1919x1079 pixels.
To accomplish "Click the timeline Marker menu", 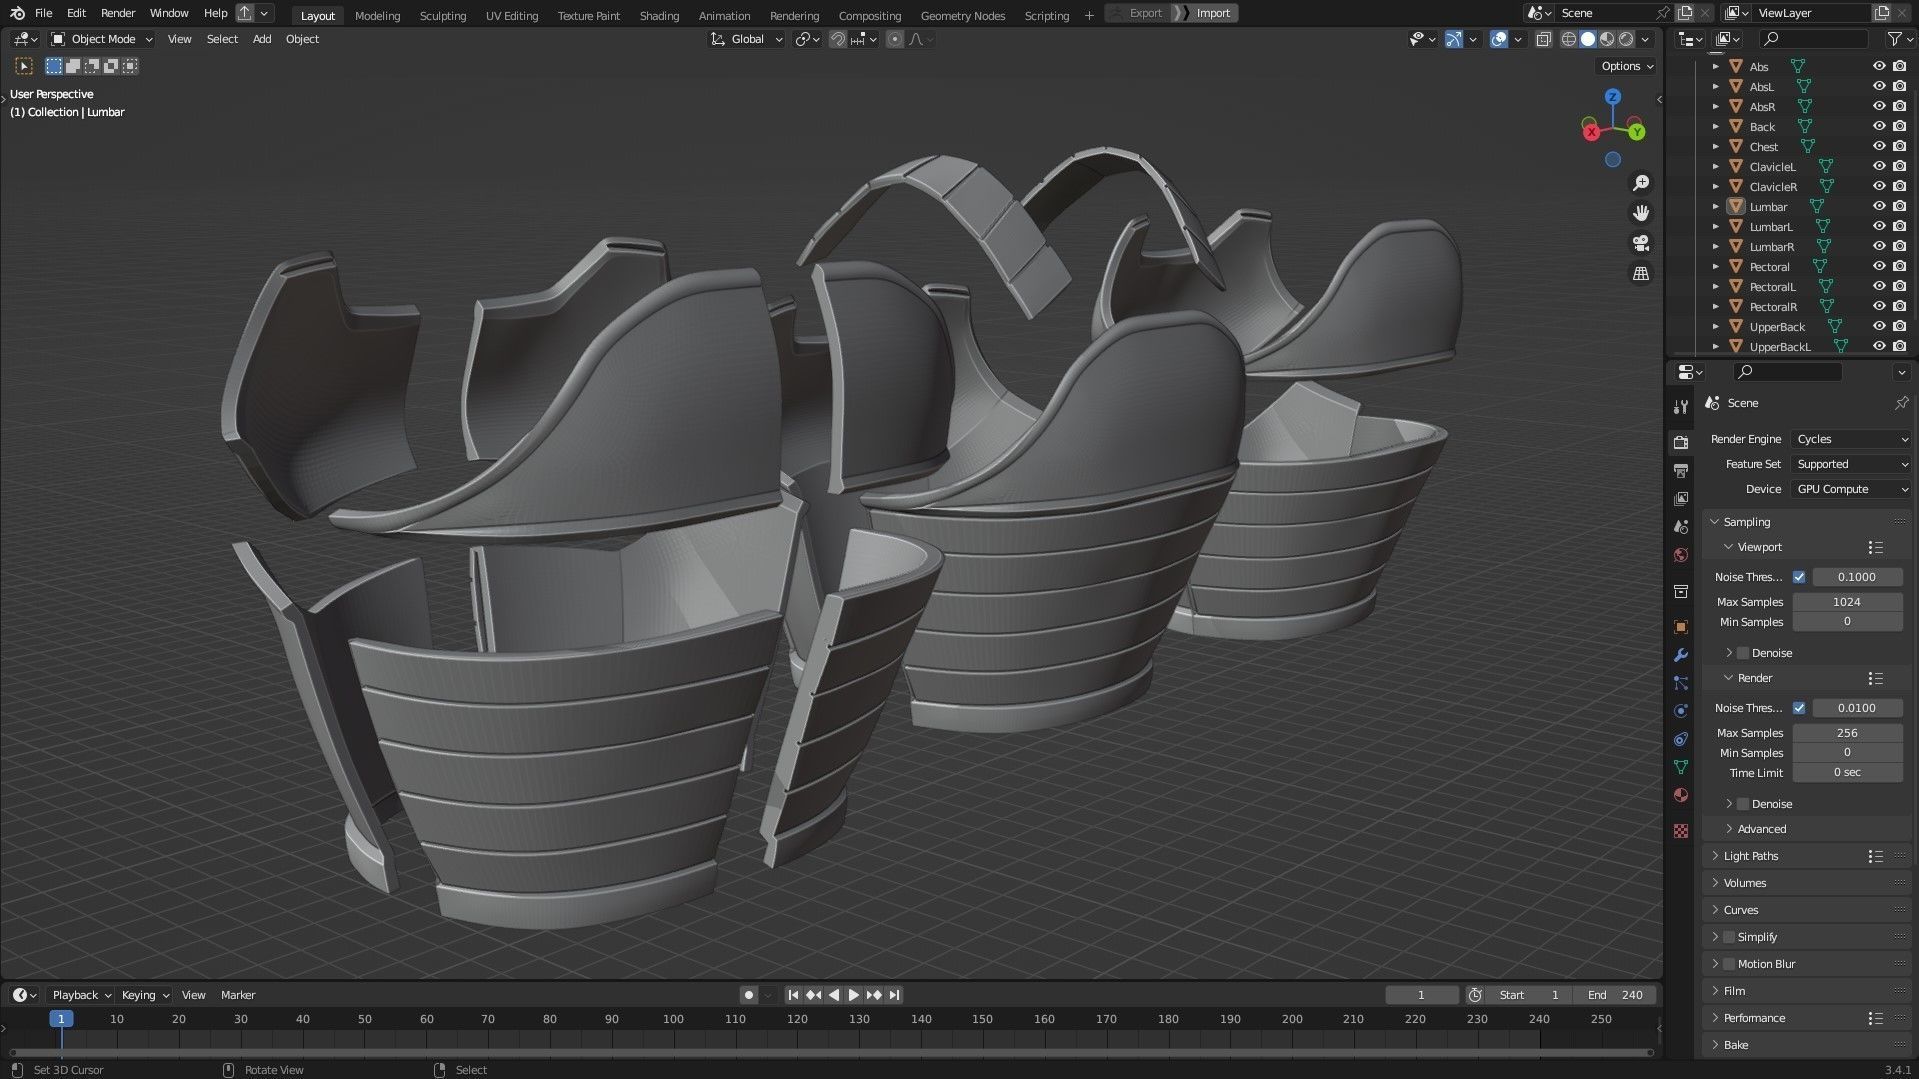I will (238, 995).
